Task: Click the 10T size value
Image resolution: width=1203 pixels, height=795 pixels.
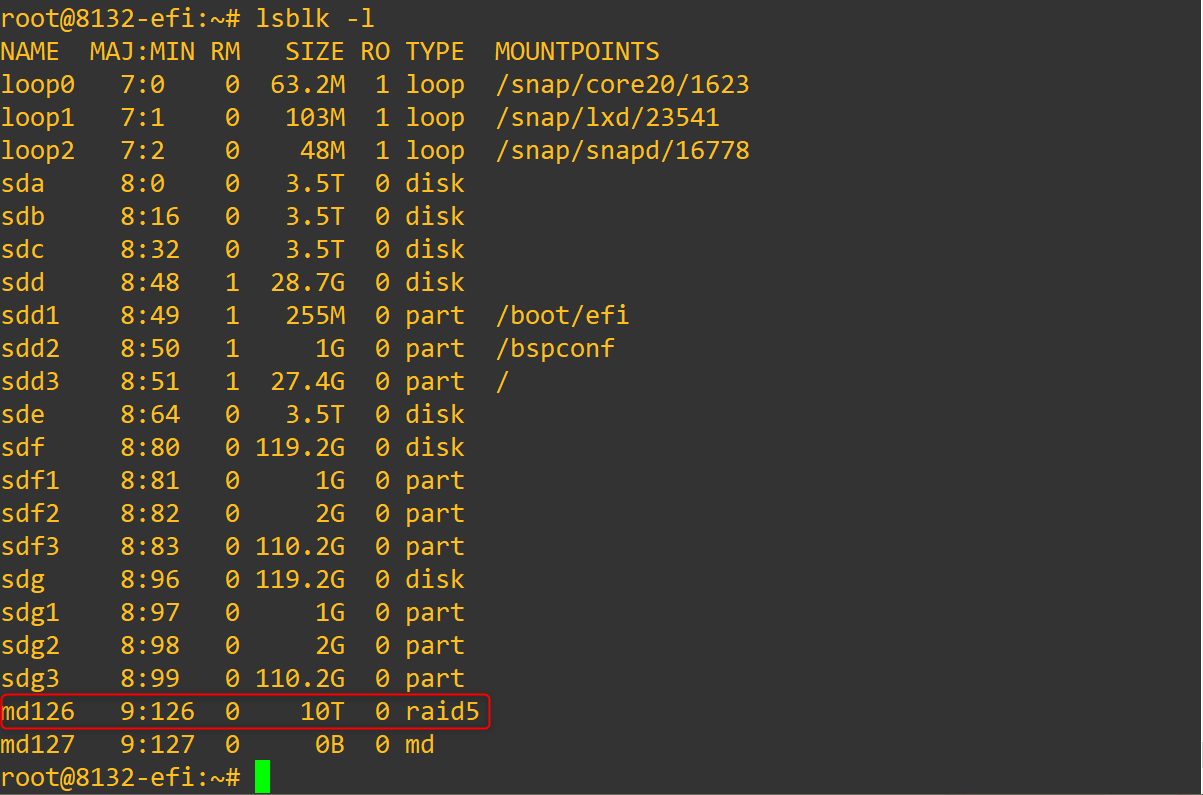Action: click(x=323, y=712)
